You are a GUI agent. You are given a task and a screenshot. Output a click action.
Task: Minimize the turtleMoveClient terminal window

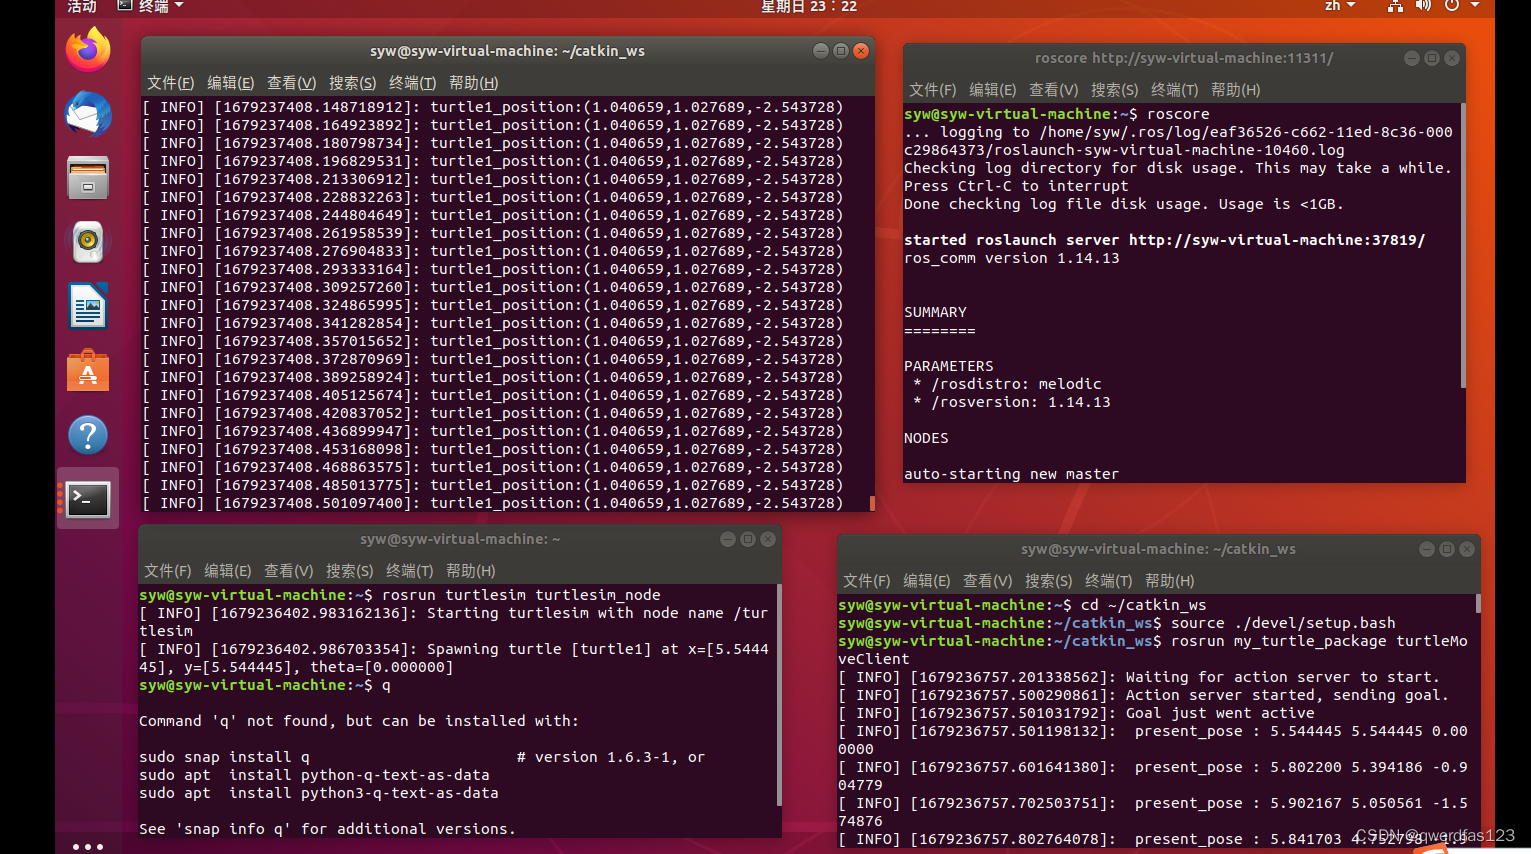pyautogui.click(x=1427, y=549)
